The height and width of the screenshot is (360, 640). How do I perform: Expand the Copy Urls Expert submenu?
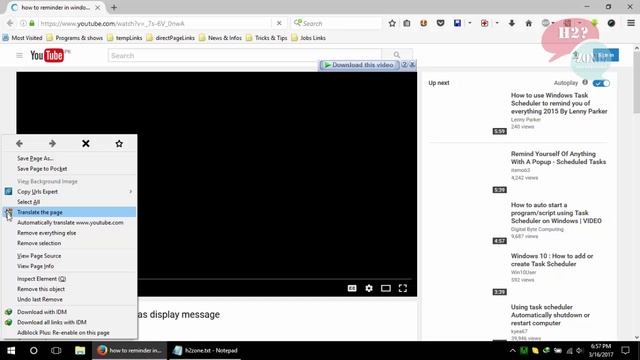pos(131,191)
